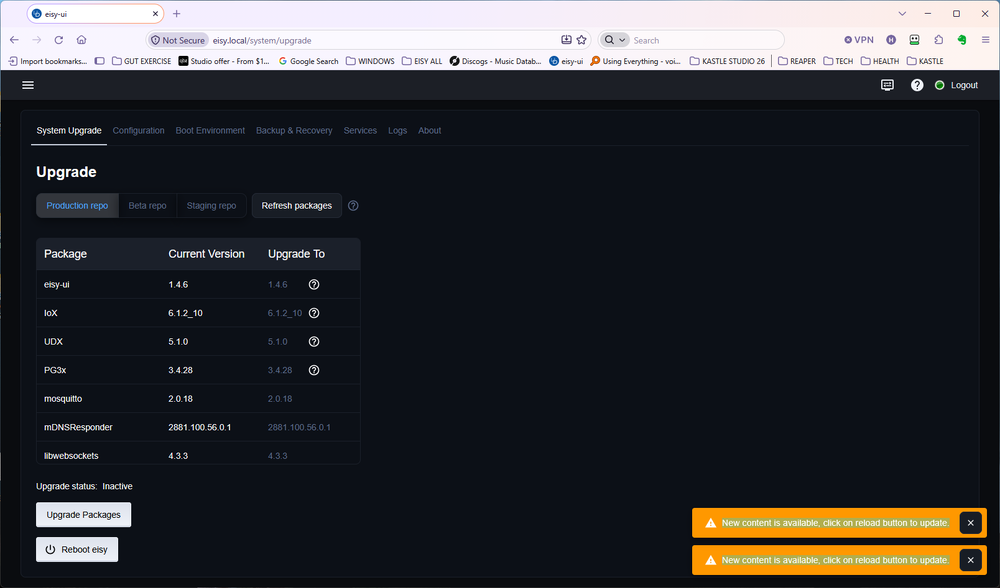This screenshot has height=588, width=1000.
Task: Open the Configuration tab
Action: pos(138,130)
